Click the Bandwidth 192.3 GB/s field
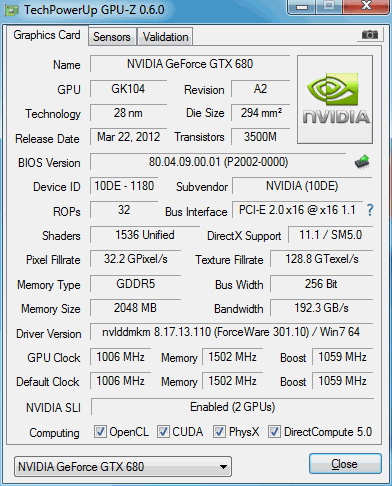Image resolution: width=392 pixels, height=486 pixels. (x=322, y=308)
